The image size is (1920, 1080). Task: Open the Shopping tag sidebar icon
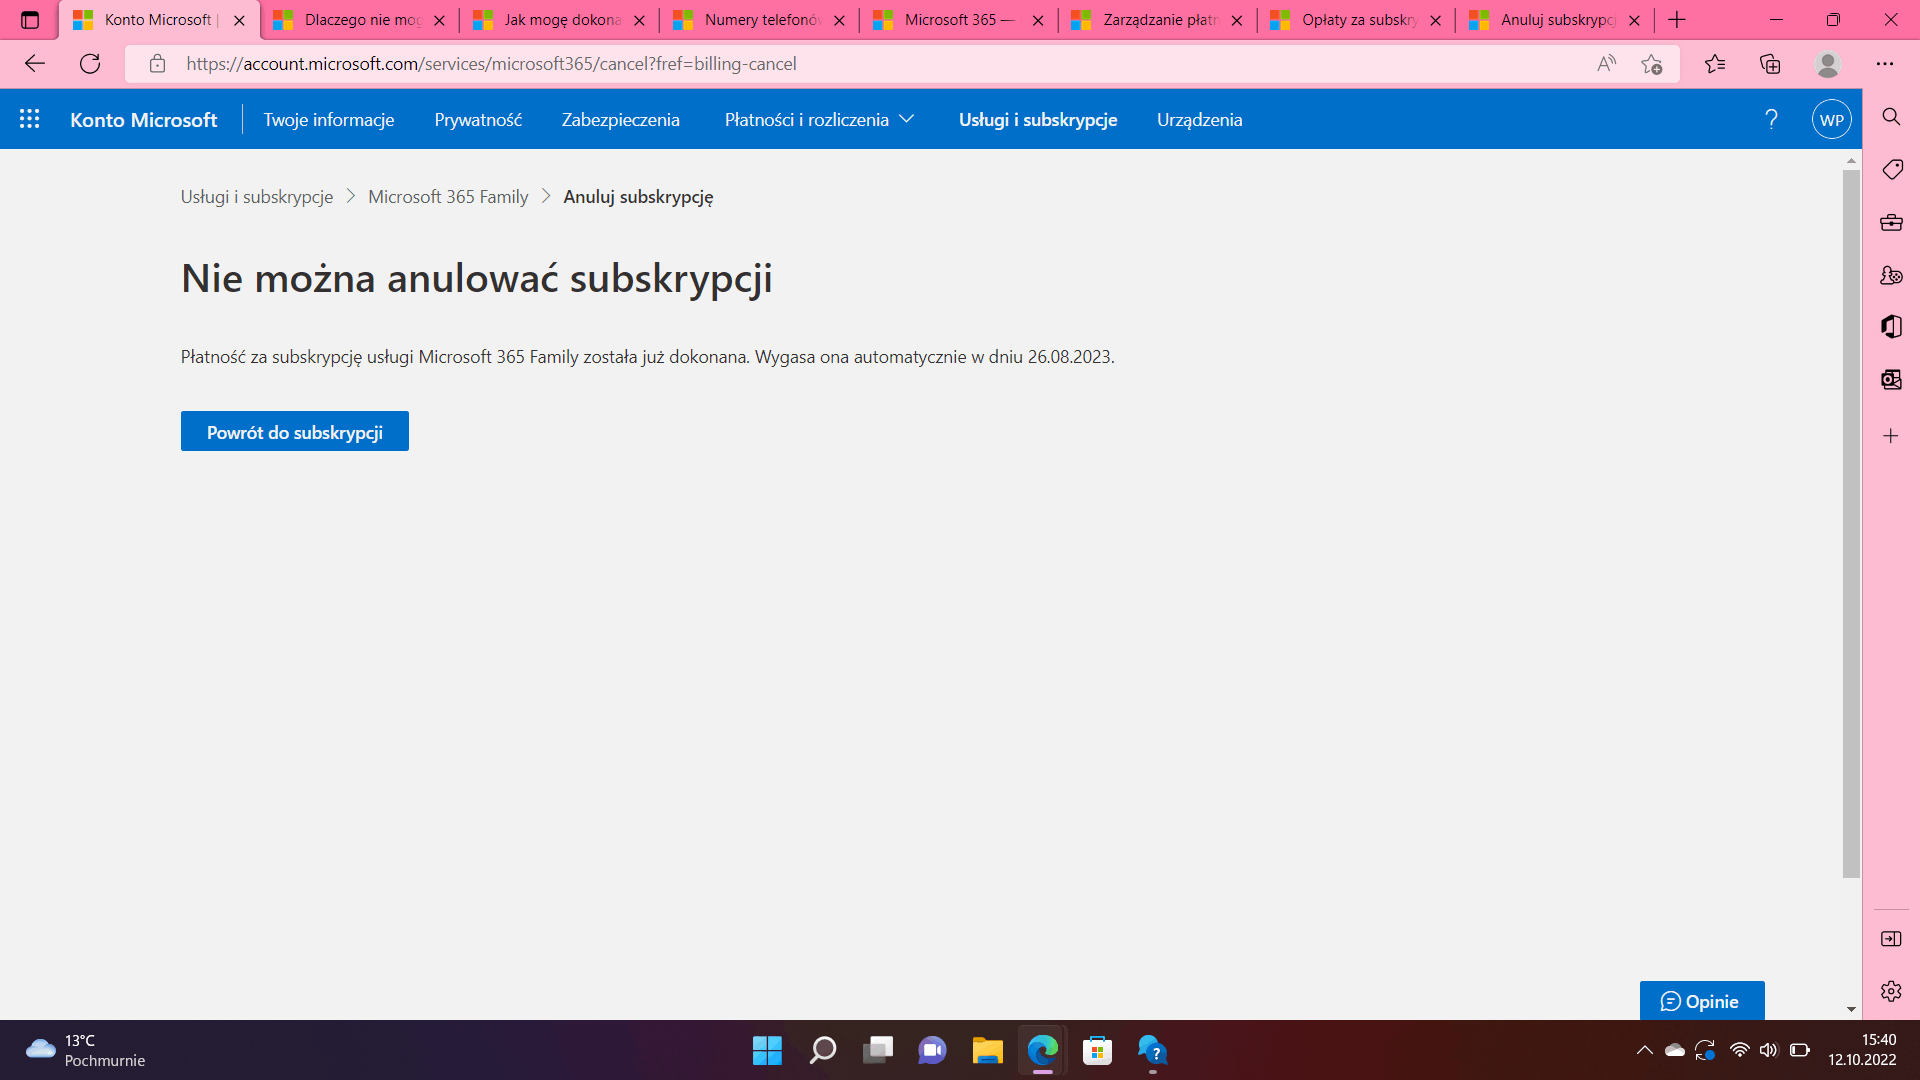coord(1891,169)
